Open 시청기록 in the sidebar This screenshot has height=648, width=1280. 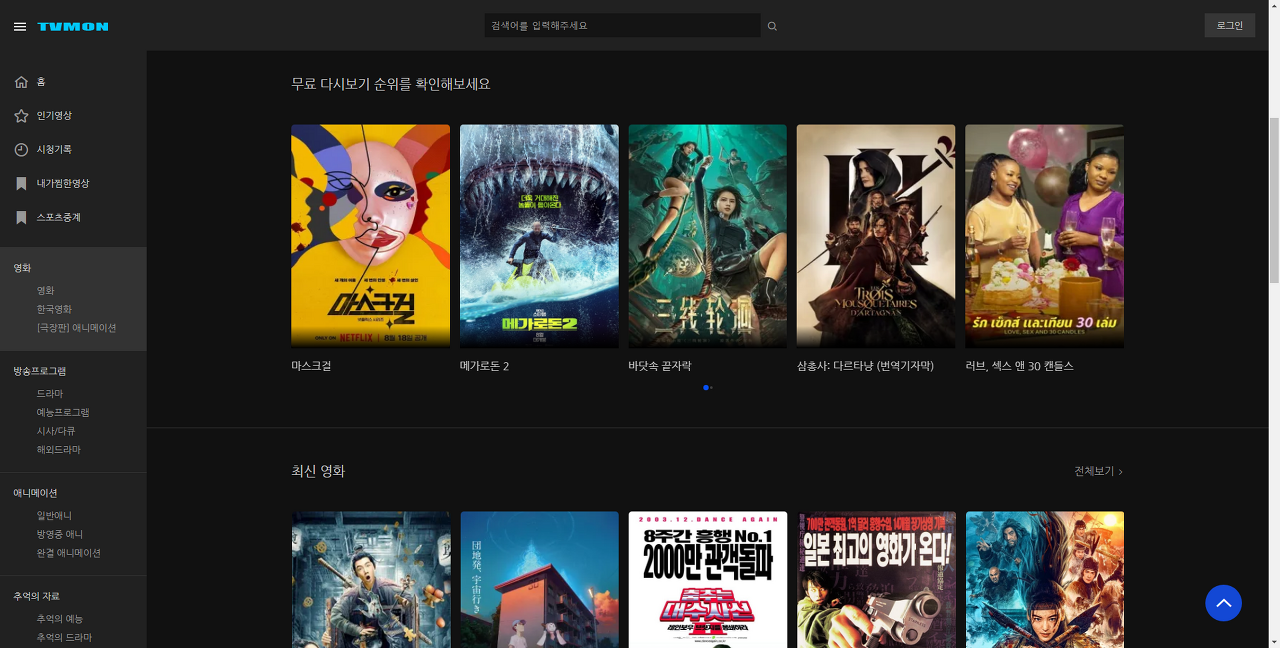coord(54,150)
